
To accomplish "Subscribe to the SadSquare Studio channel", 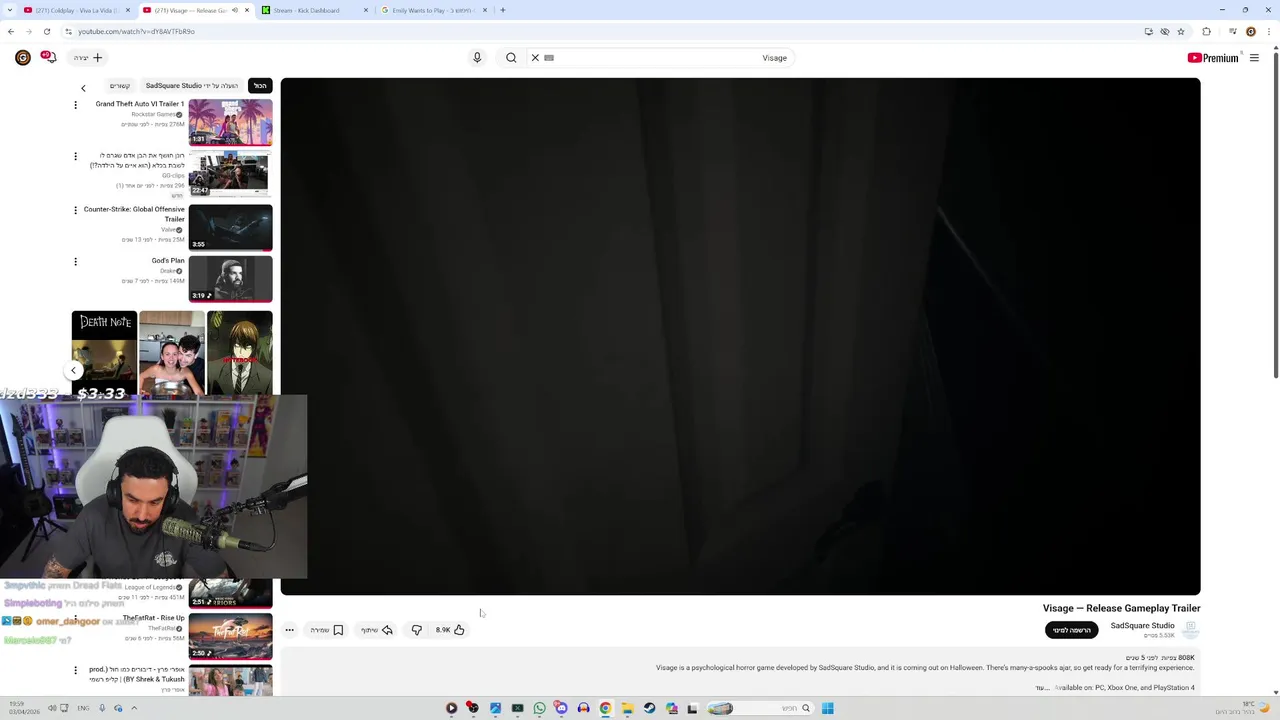I will pos(1071,630).
